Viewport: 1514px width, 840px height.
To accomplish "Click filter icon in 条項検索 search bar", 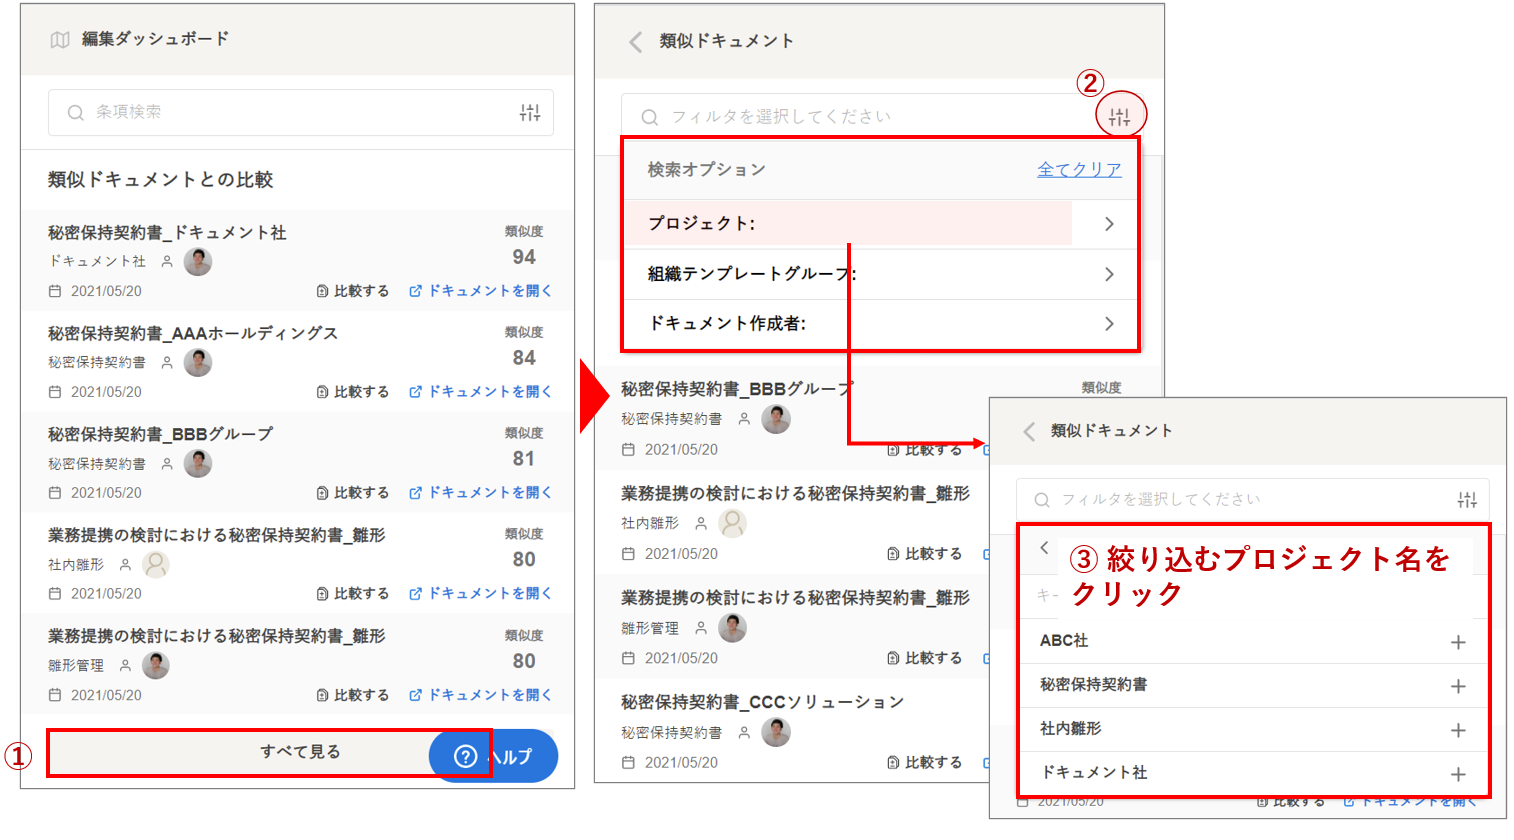I will pyautogui.click(x=530, y=113).
